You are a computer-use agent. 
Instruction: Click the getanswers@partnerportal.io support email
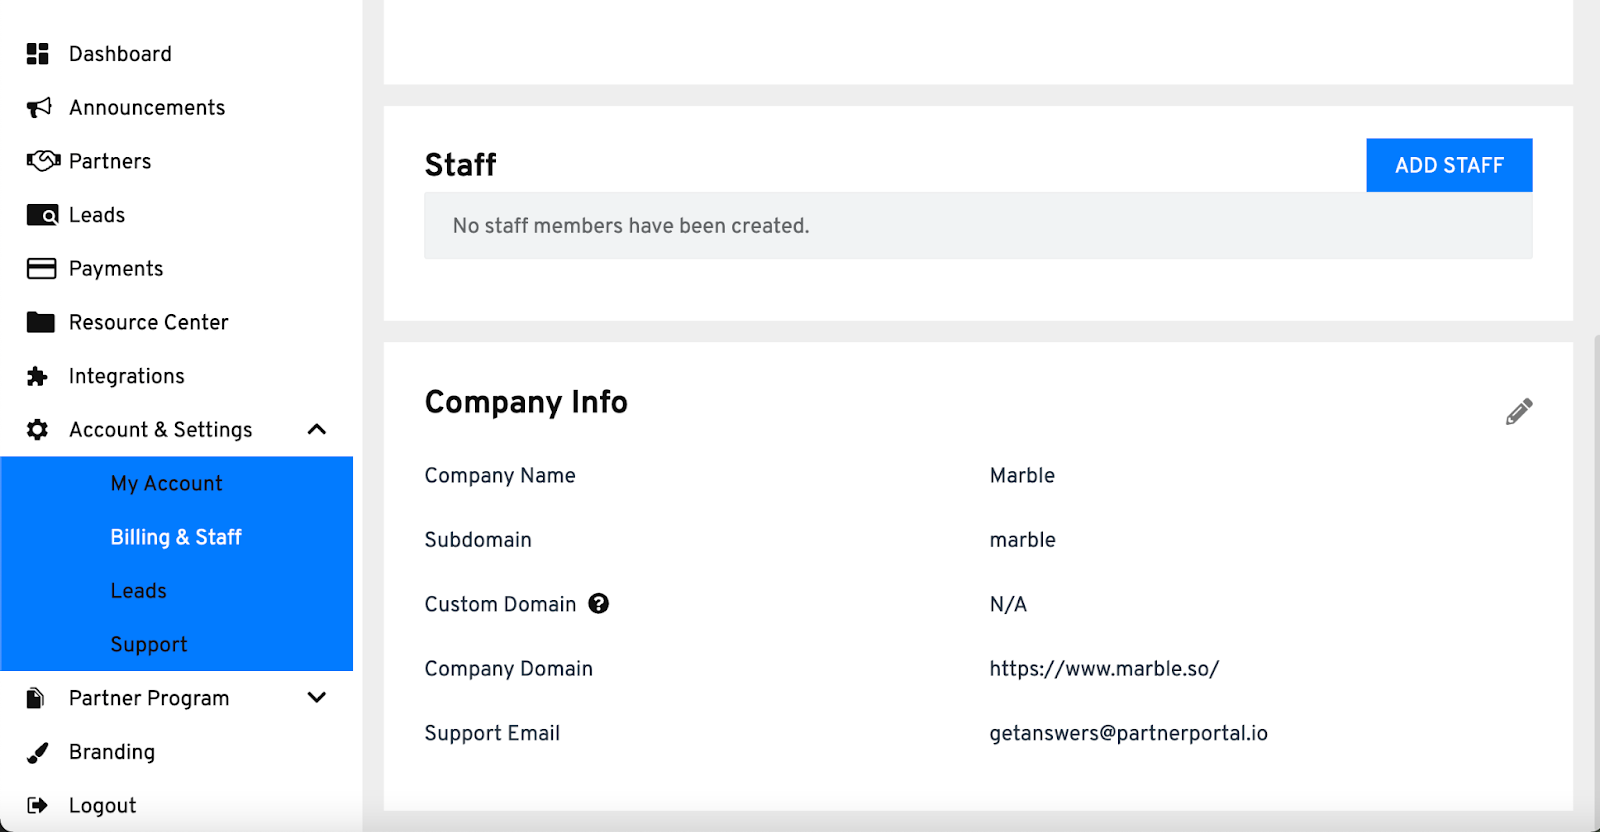point(1128,733)
